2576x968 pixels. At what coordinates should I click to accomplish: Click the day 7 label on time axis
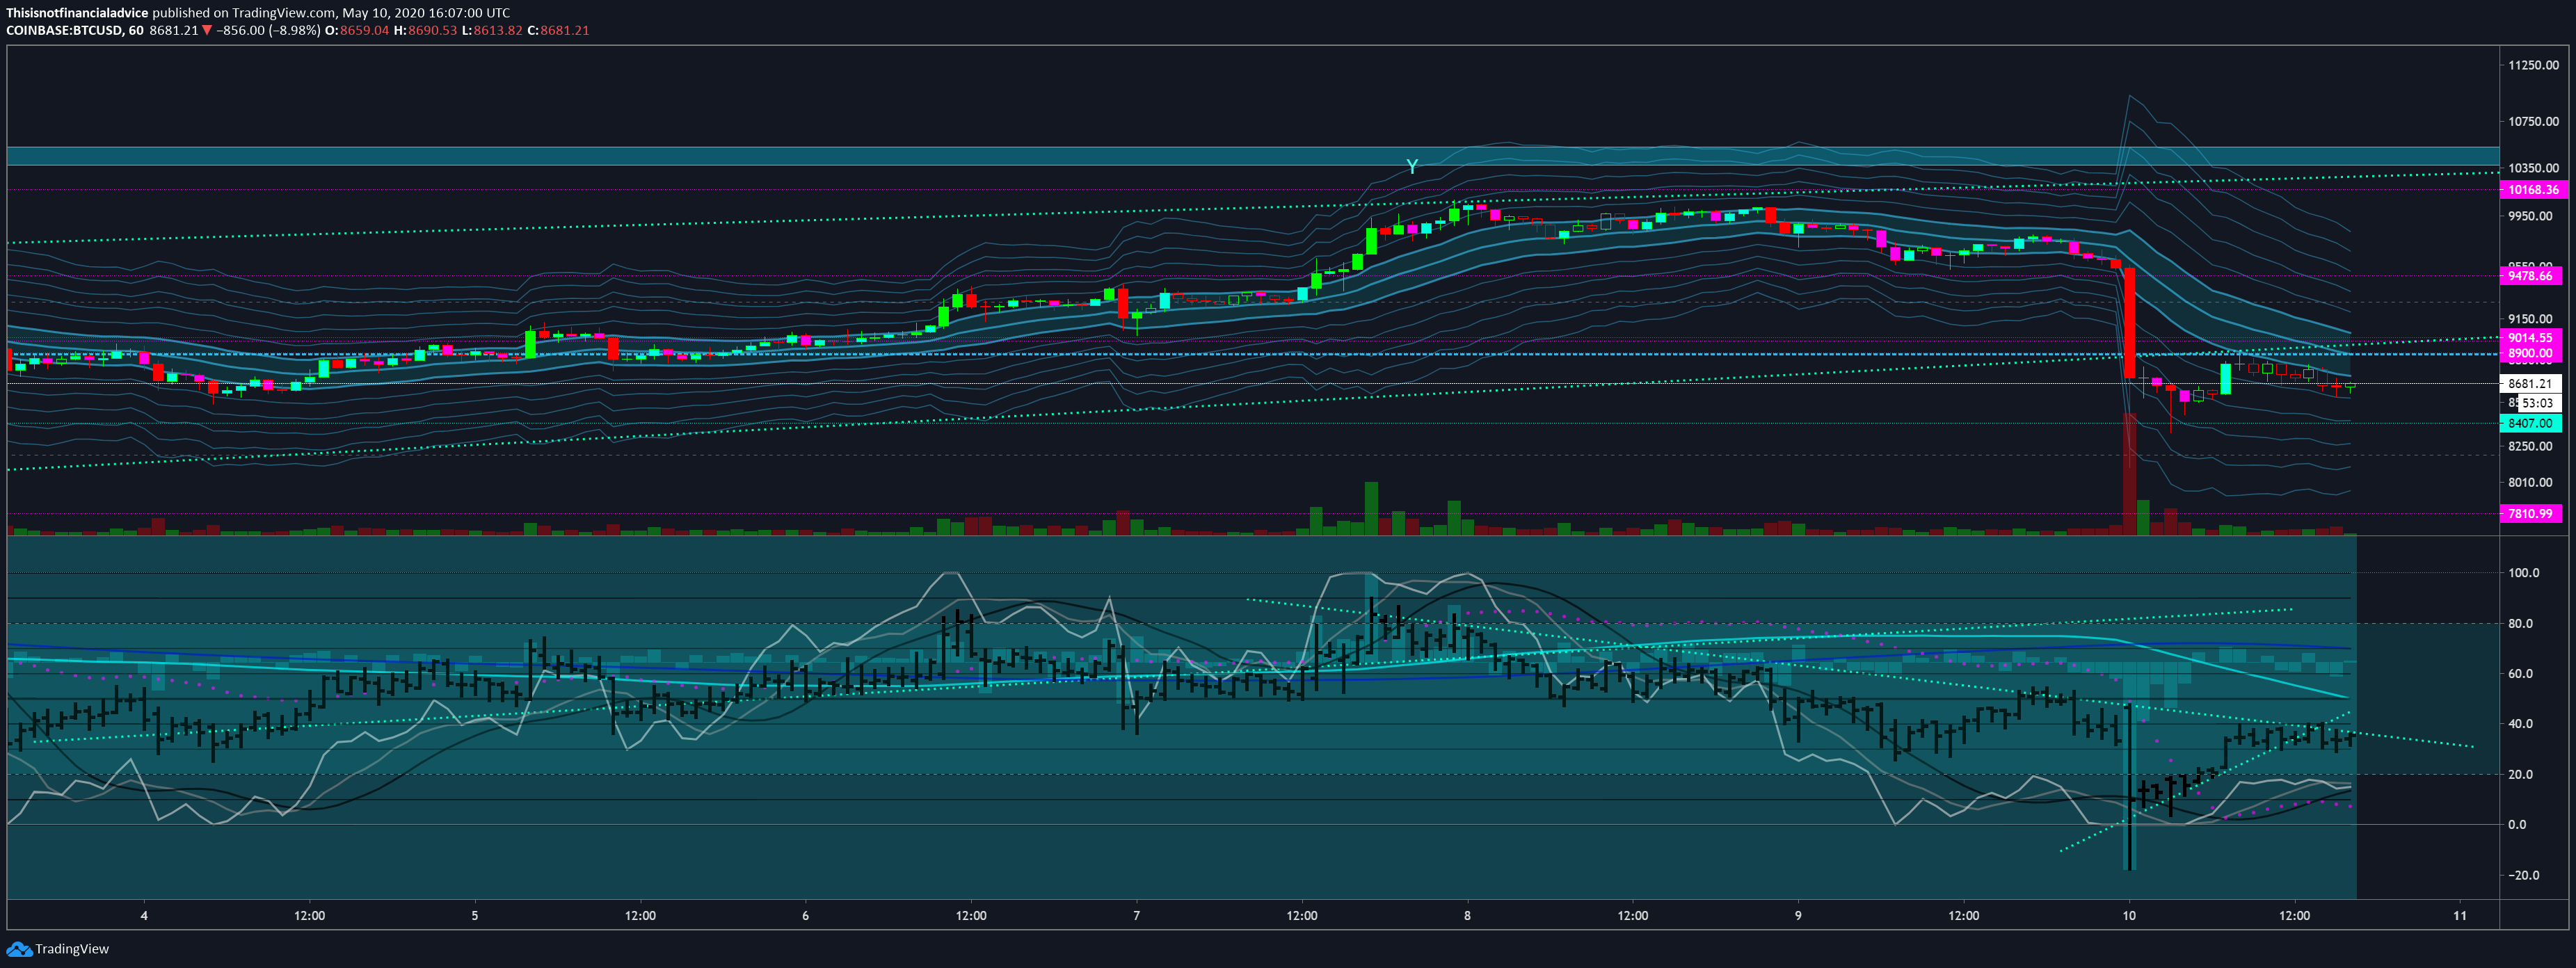pos(1137,916)
